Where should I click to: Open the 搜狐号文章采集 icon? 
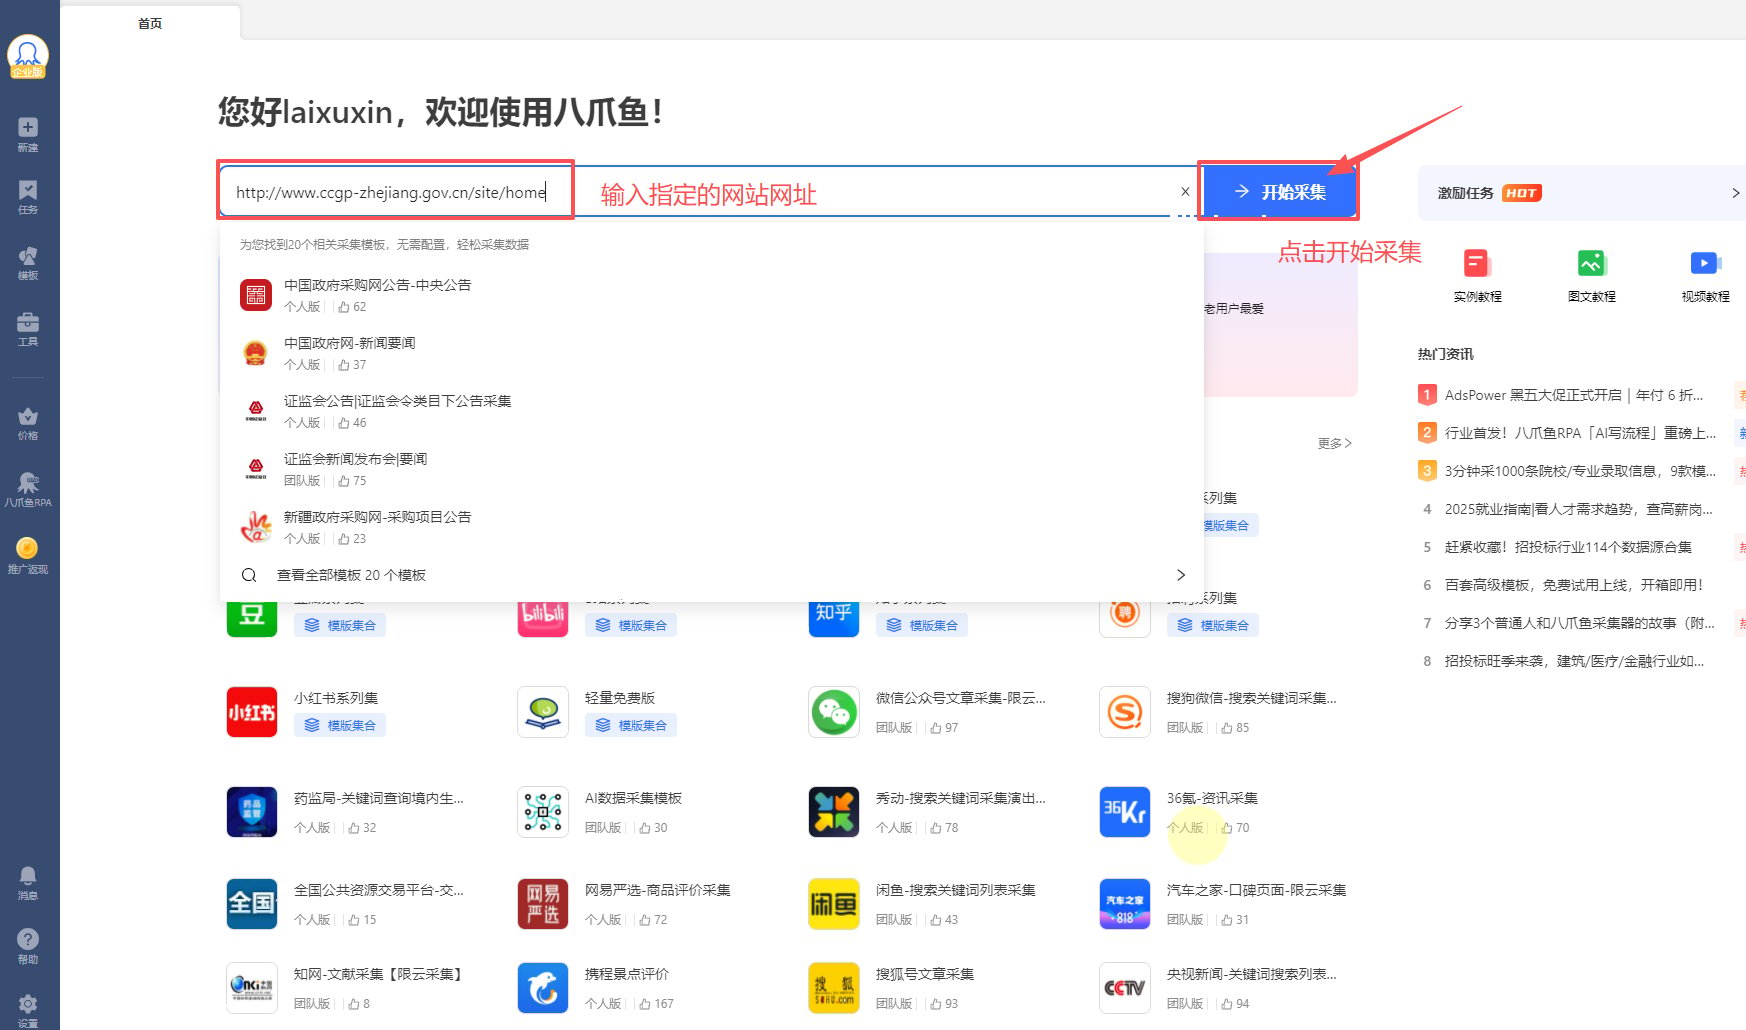tap(834, 988)
